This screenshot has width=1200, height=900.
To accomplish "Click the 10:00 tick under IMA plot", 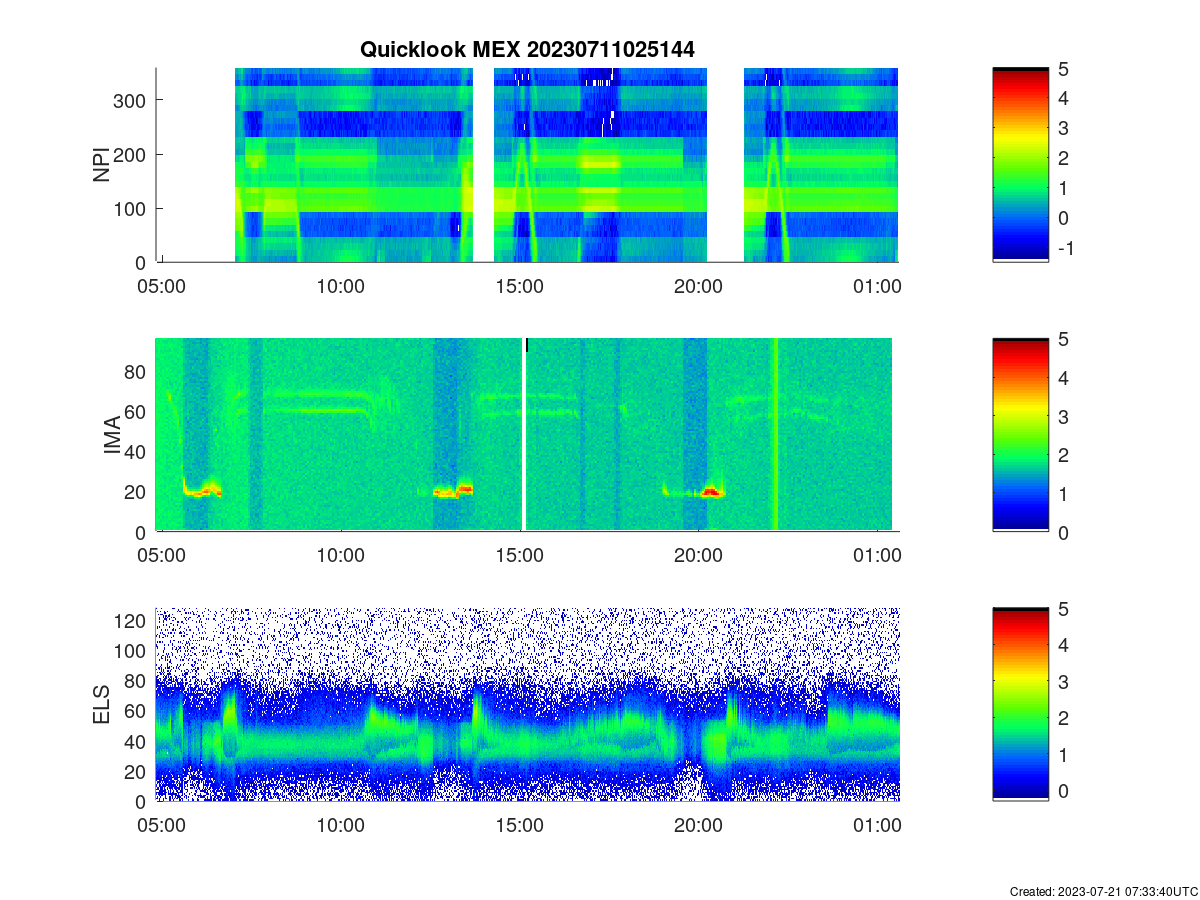I will pyautogui.click(x=340, y=556).
